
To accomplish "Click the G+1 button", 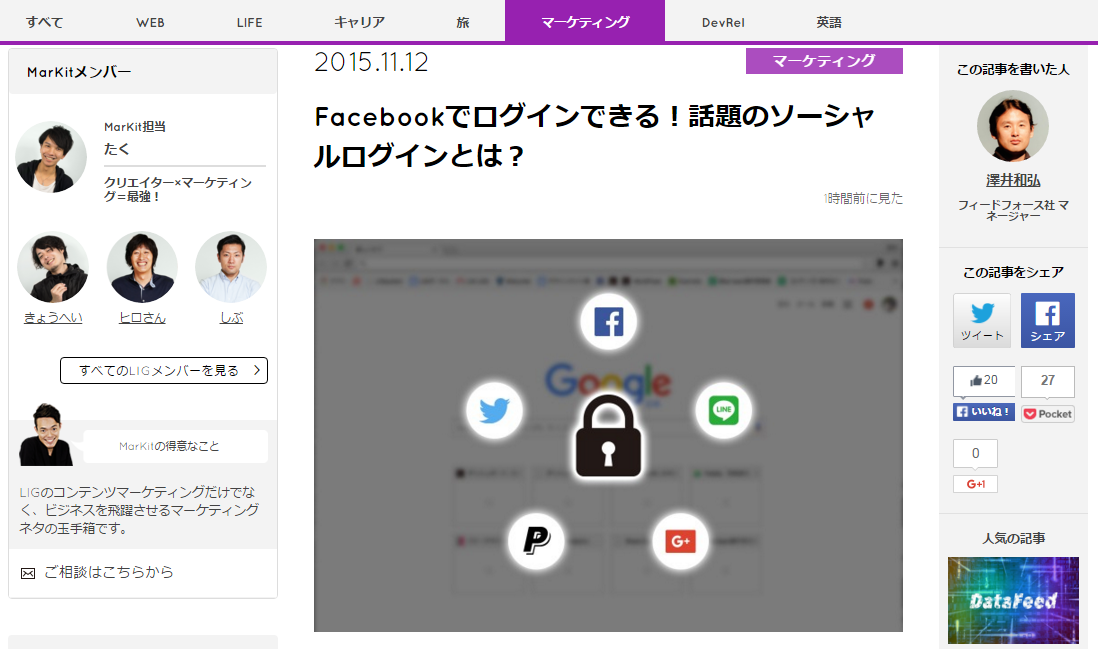I will click(x=975, y=484).
